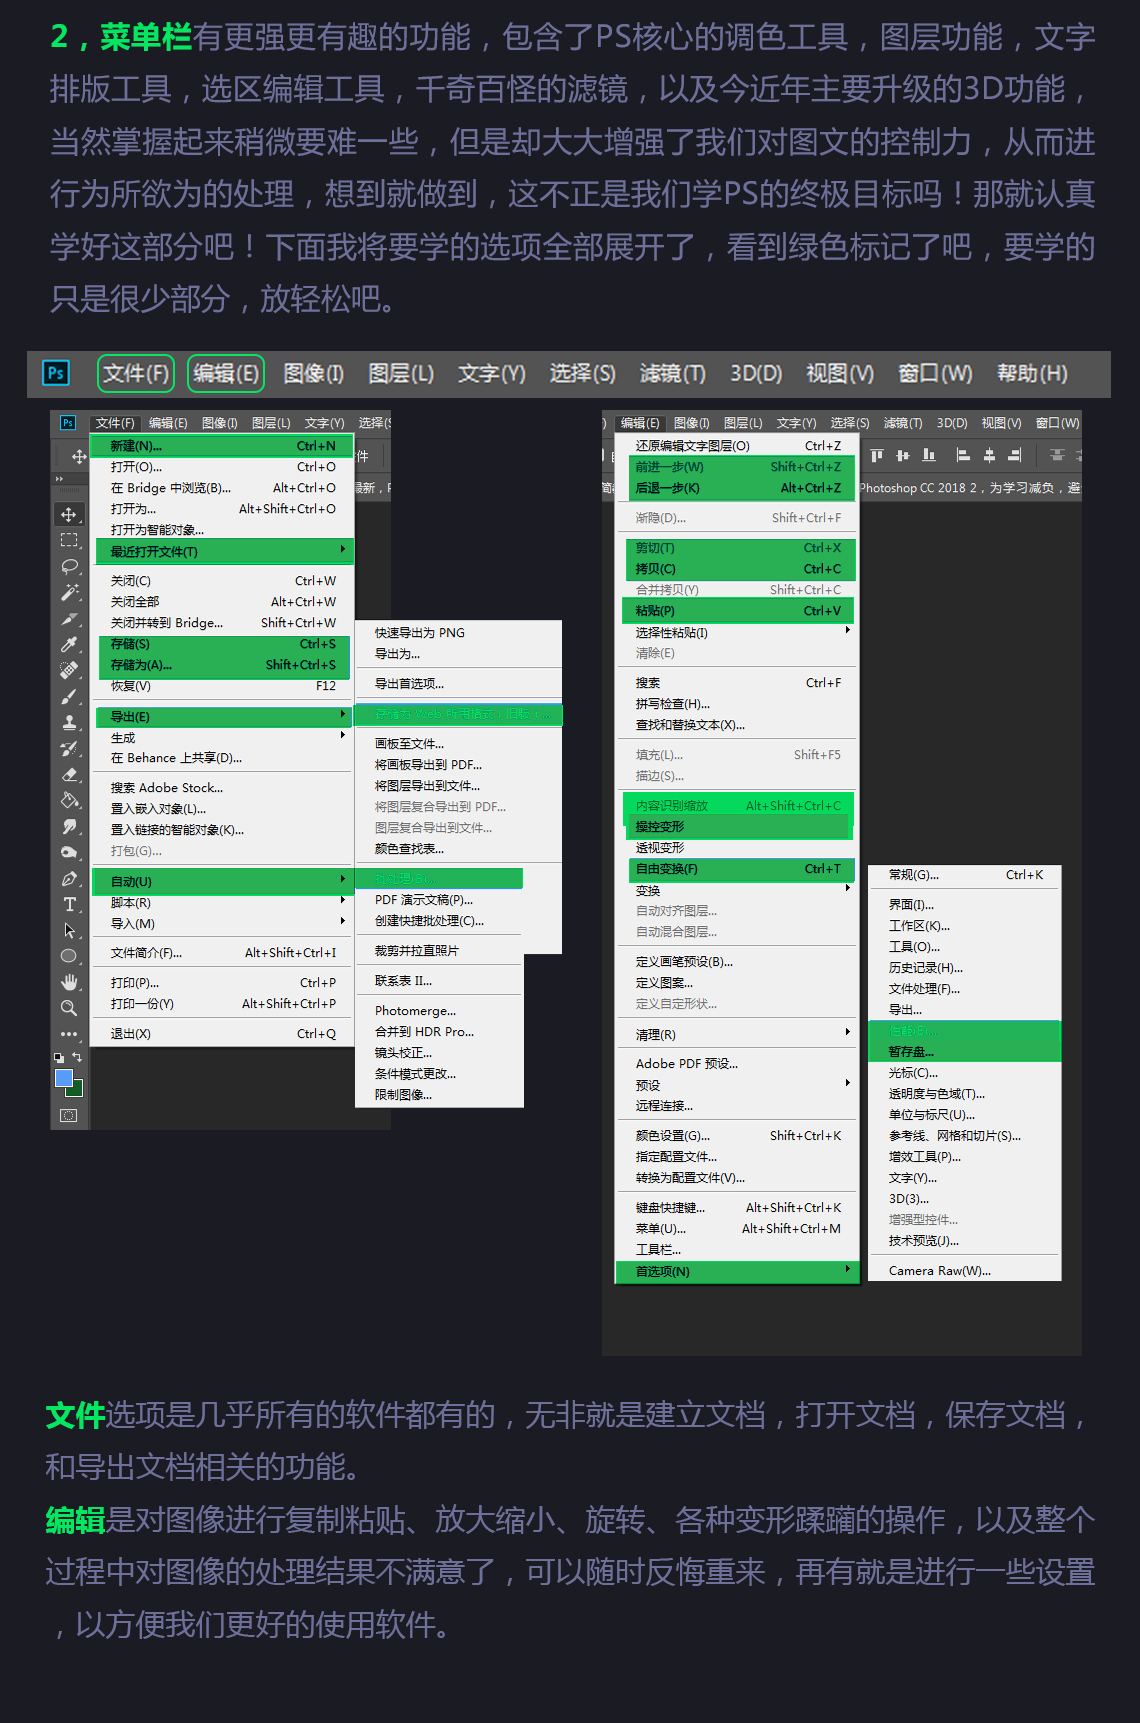Select the Lasso tool

click(69, 566)
